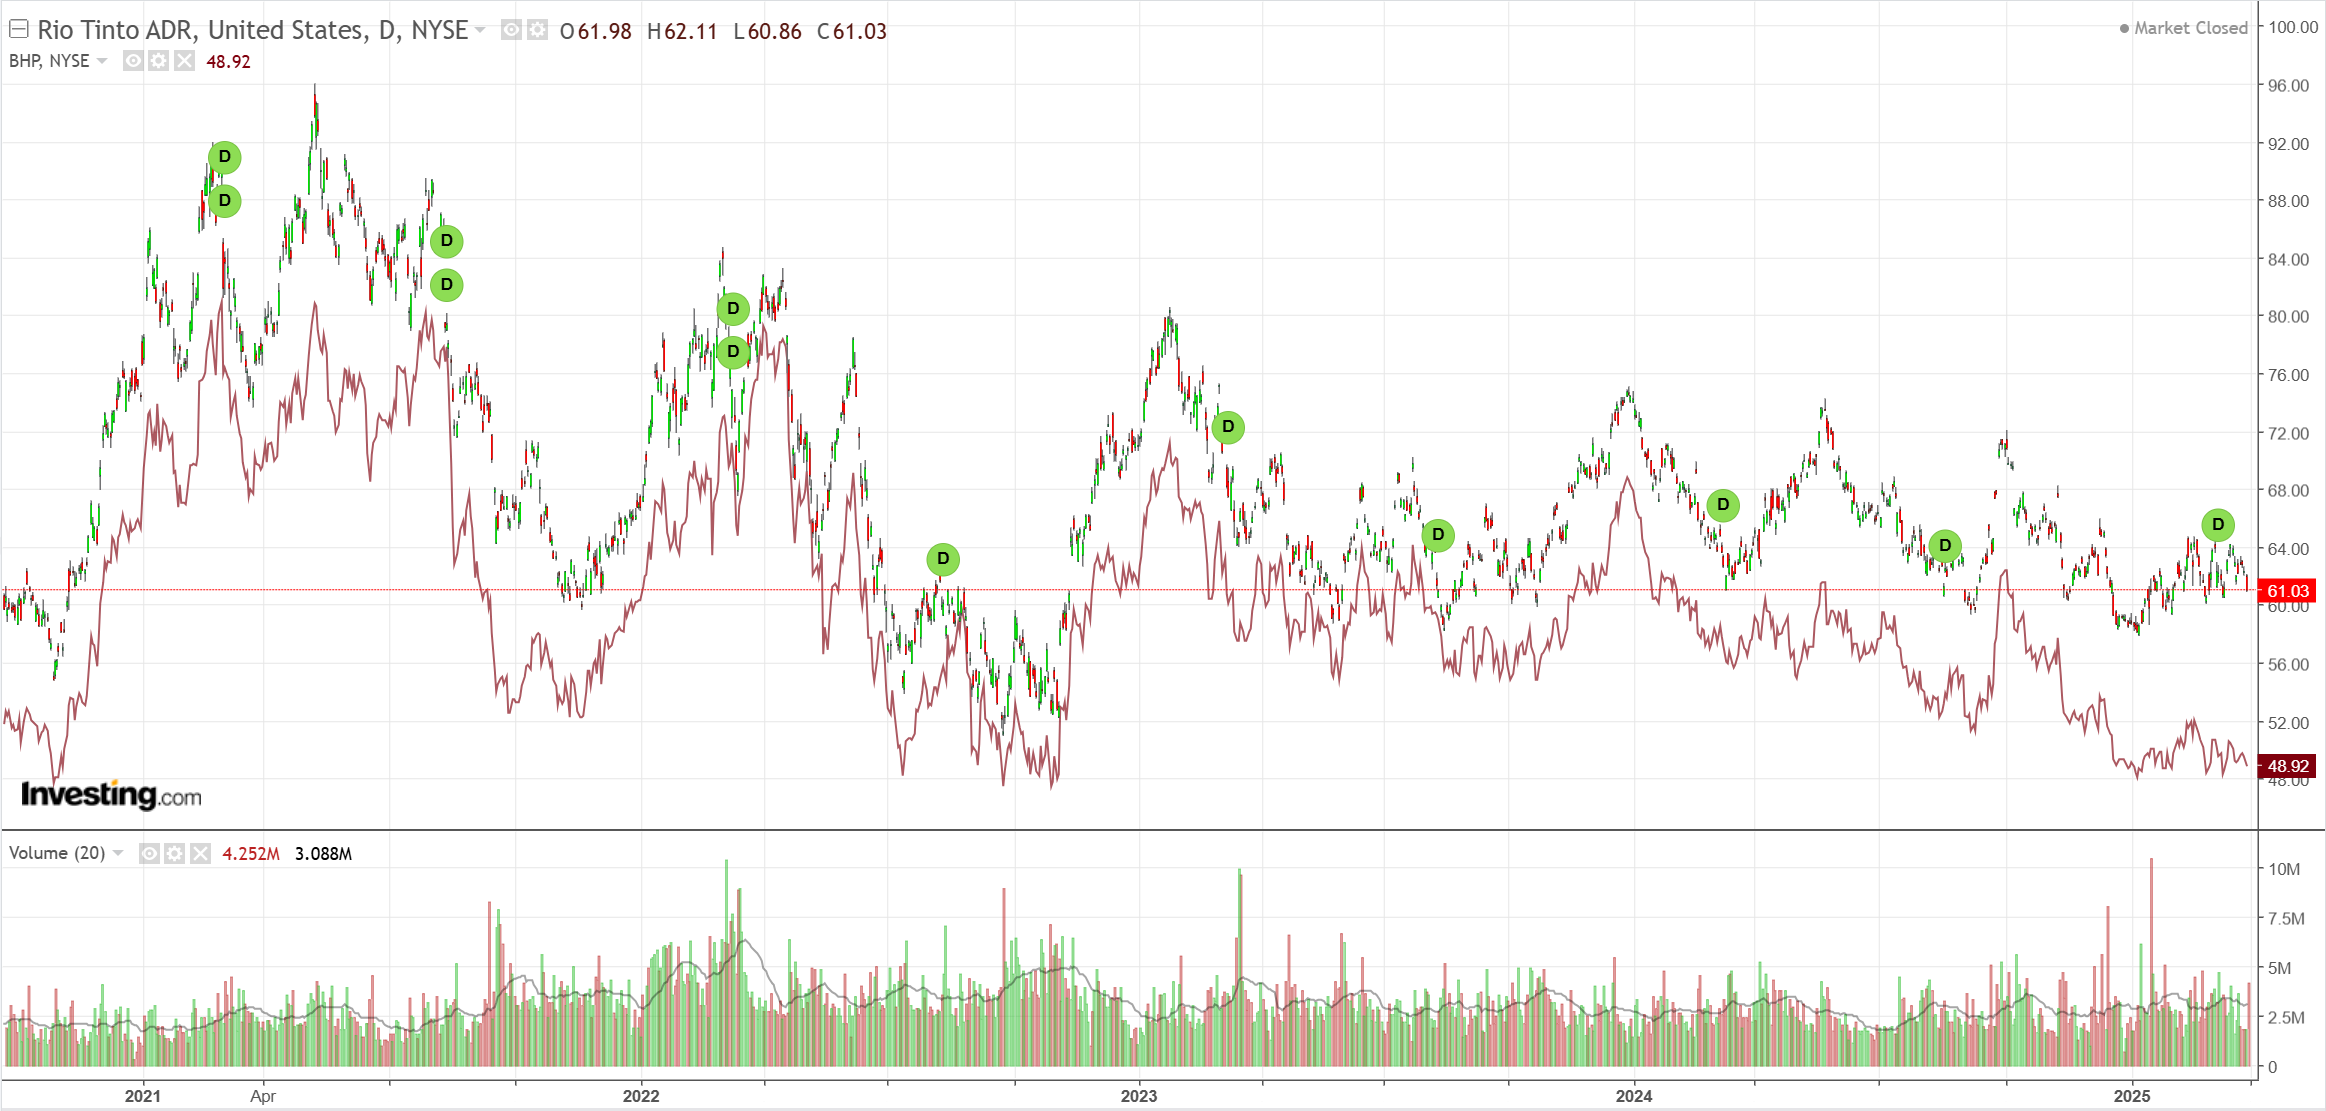Click the red 61.03 price label
Viewport: 2326px width, 1111px height.
pyautogui.click(x=2287, y=591)
